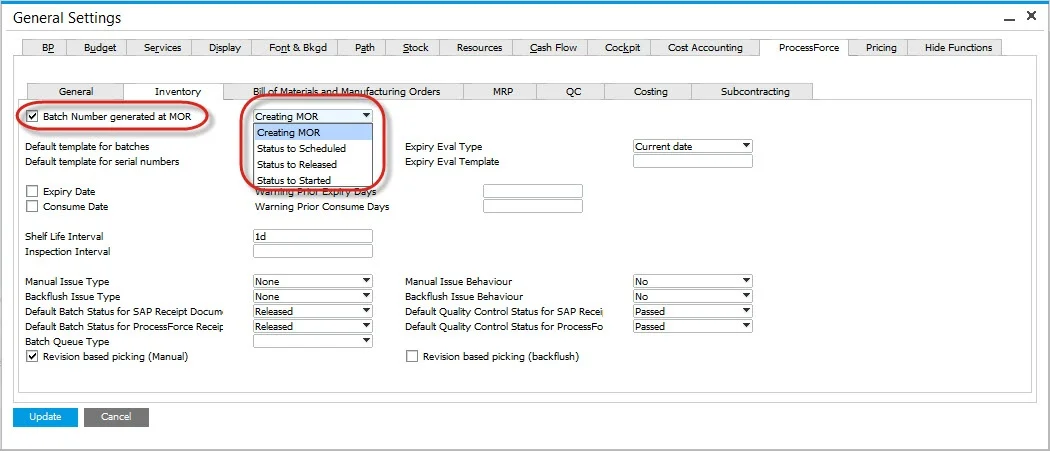Image resolution: width=1050 pixels, height=451 pixels.
Task: Enable Revision based picking (backflush)
Action: 412,357
